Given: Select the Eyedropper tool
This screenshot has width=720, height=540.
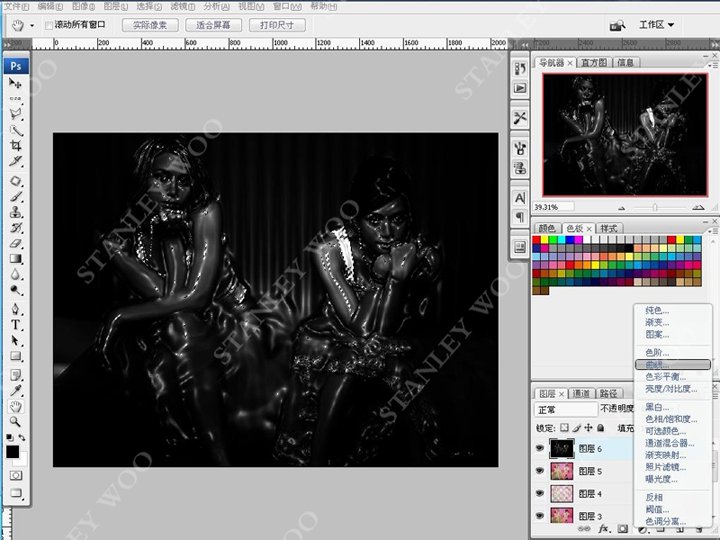Looking at the screenshot, I should 16,391.
